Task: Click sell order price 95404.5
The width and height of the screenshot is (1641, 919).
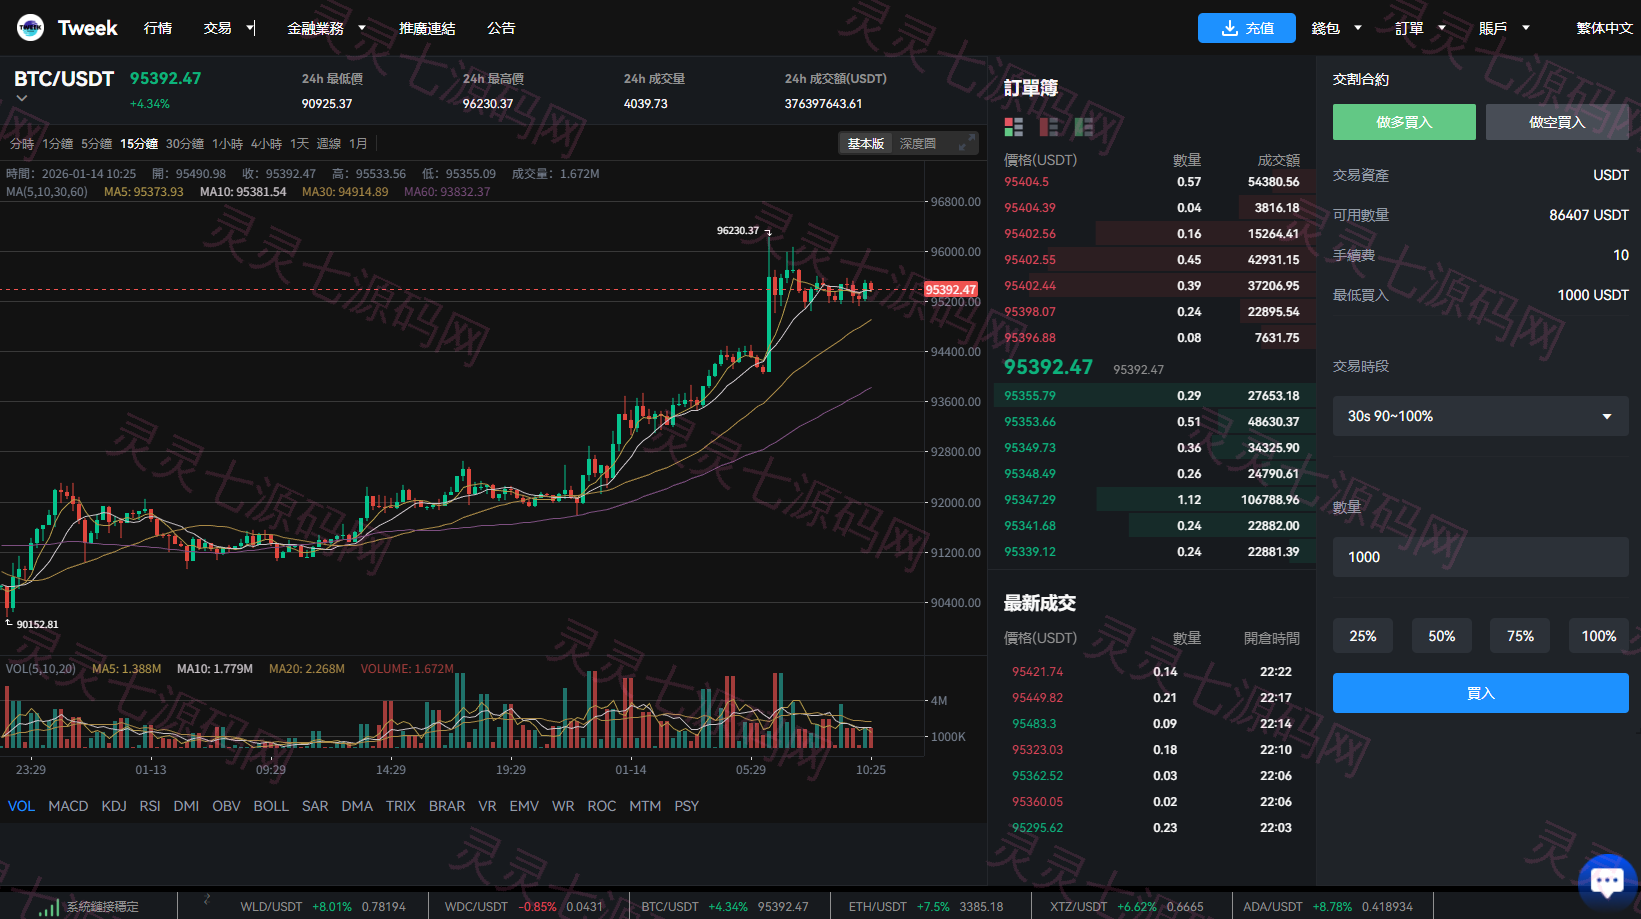Action: 1026,182
